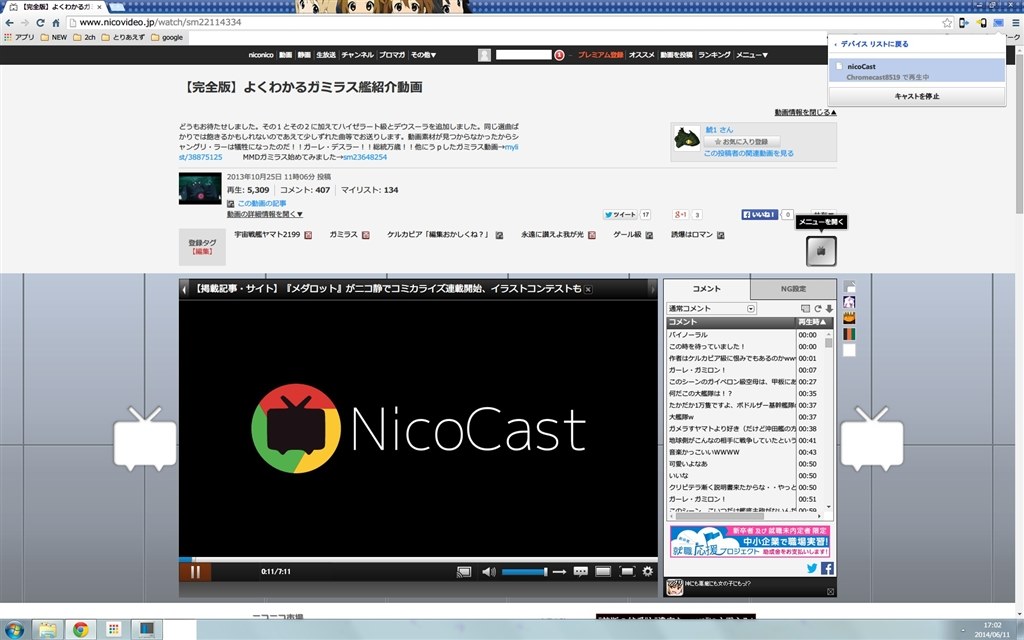This screenshot has width=1024, height=640.
Task: Go to next news ticker item arrow
Action: click(x=652, y=289)
